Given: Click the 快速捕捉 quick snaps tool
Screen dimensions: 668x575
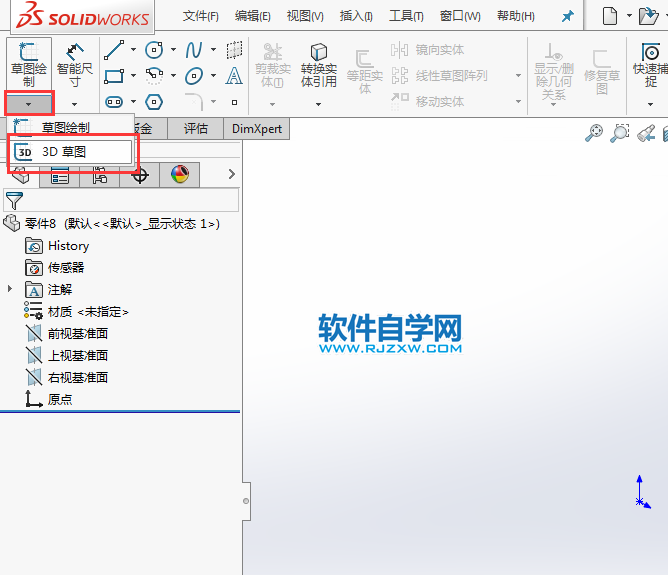Looking at the screenshot, I should pos(650,65).
